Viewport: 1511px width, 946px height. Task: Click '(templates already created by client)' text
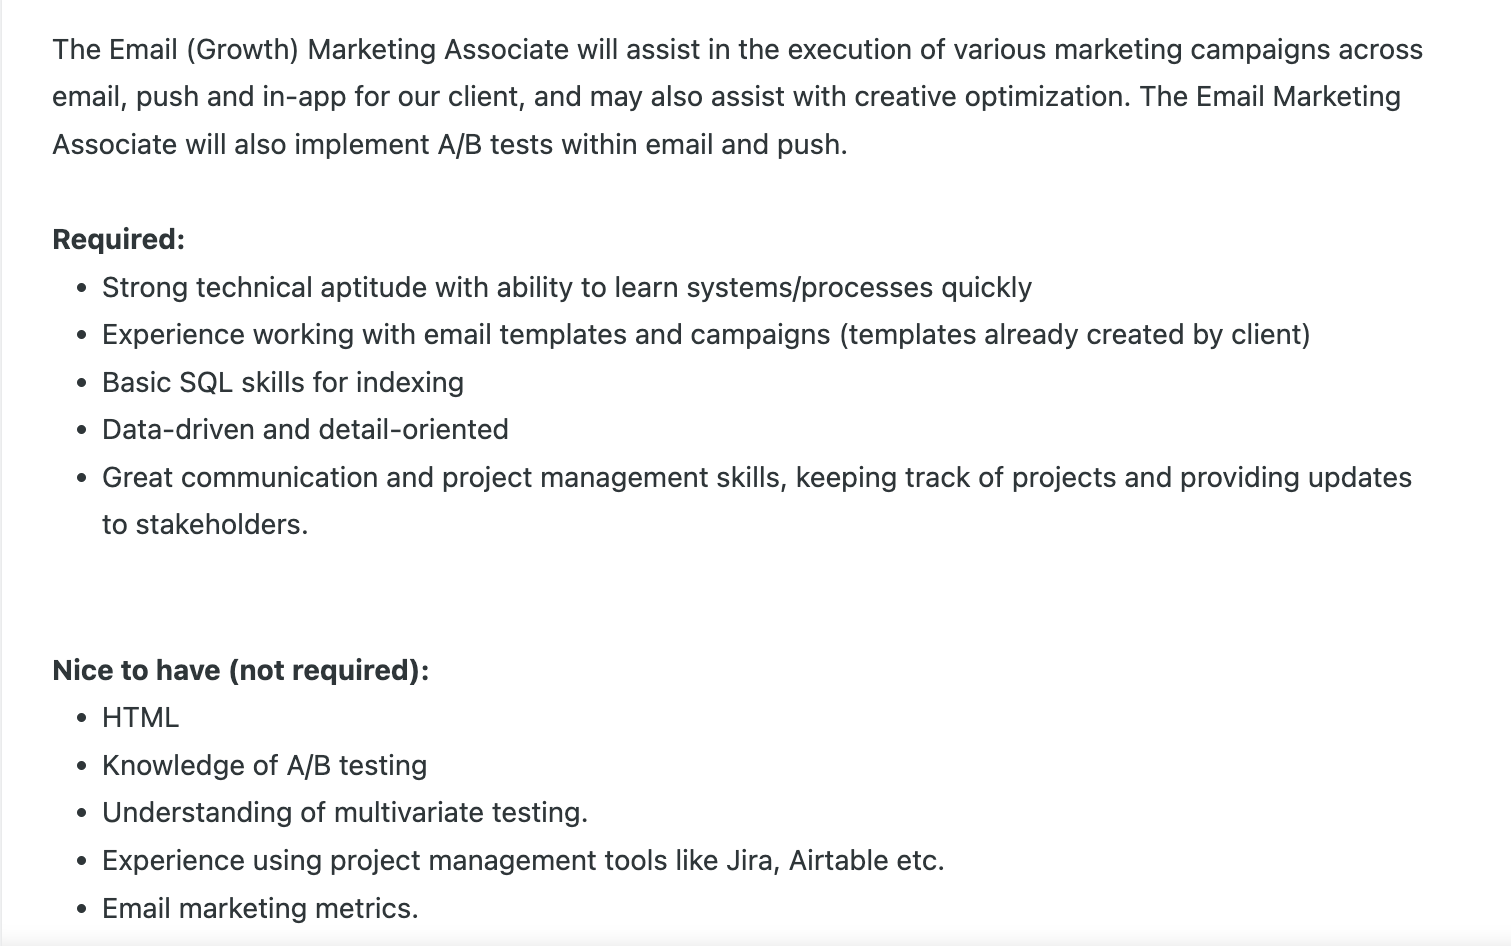(x=1075, y=335)
